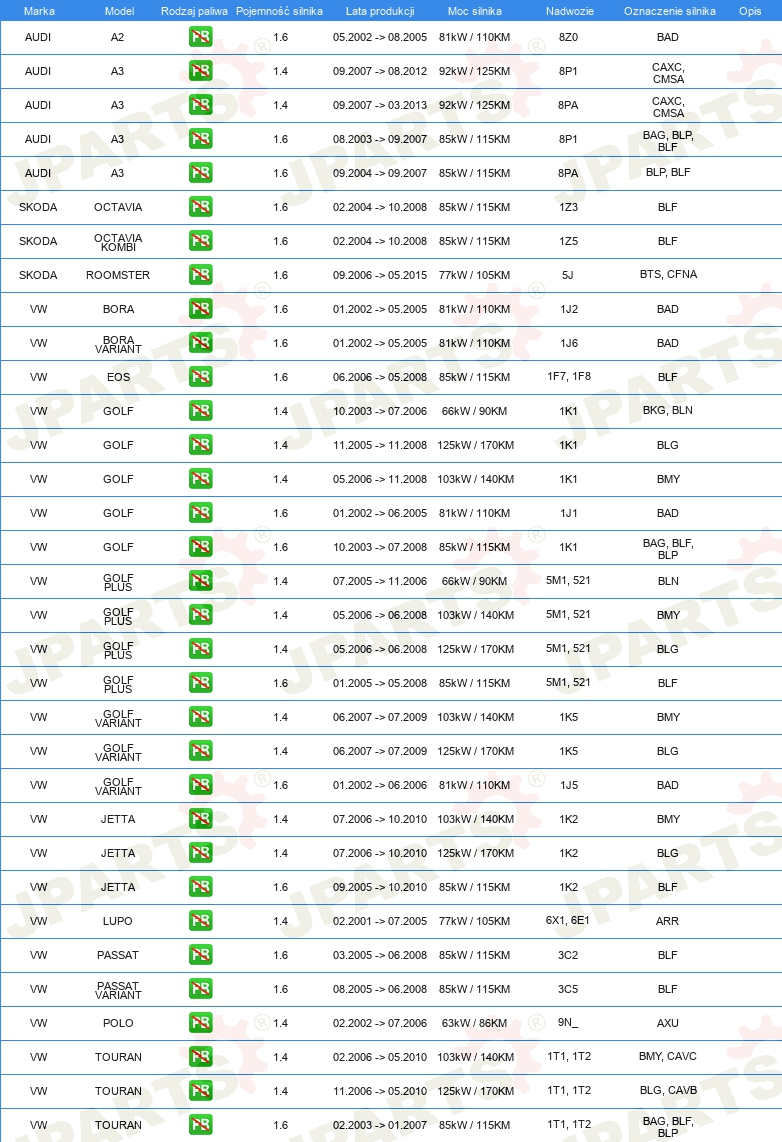The image size is (782, 1142).
Task: Select the fuel icon in the GOLF PLUS BLN row
Action: [x=200, y=580]
